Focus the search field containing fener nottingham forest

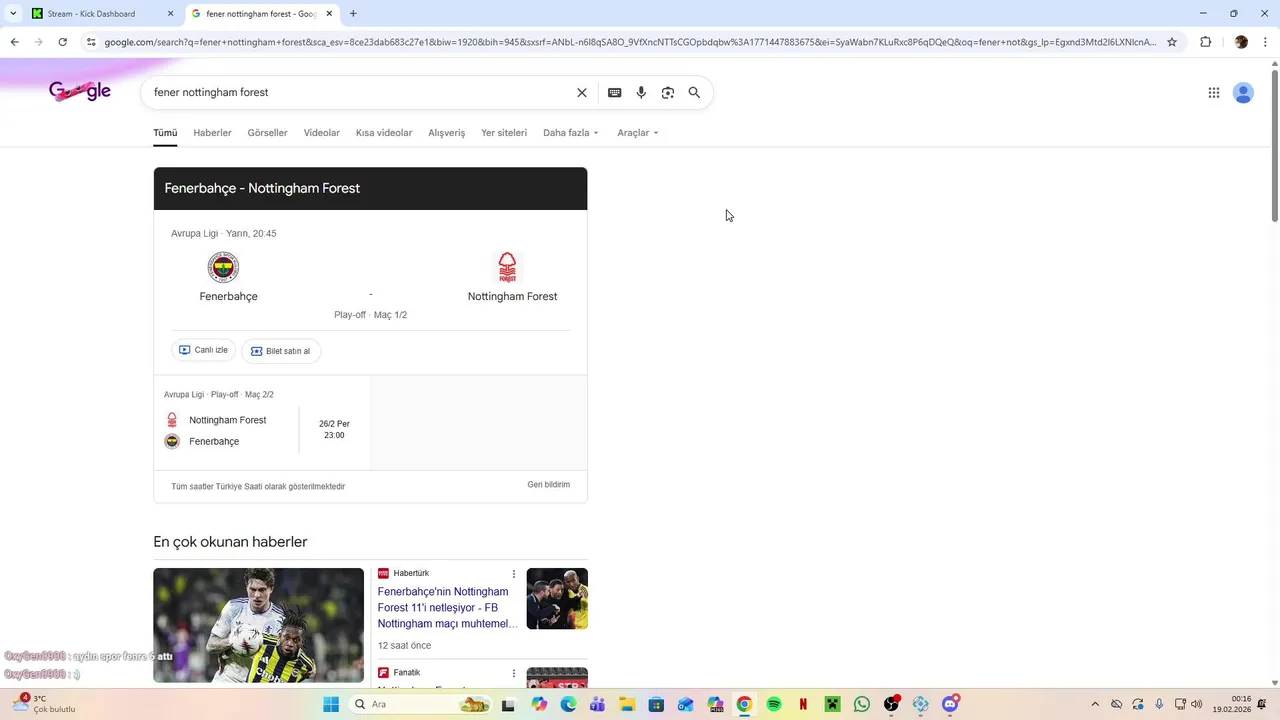[x=360, y=93]
